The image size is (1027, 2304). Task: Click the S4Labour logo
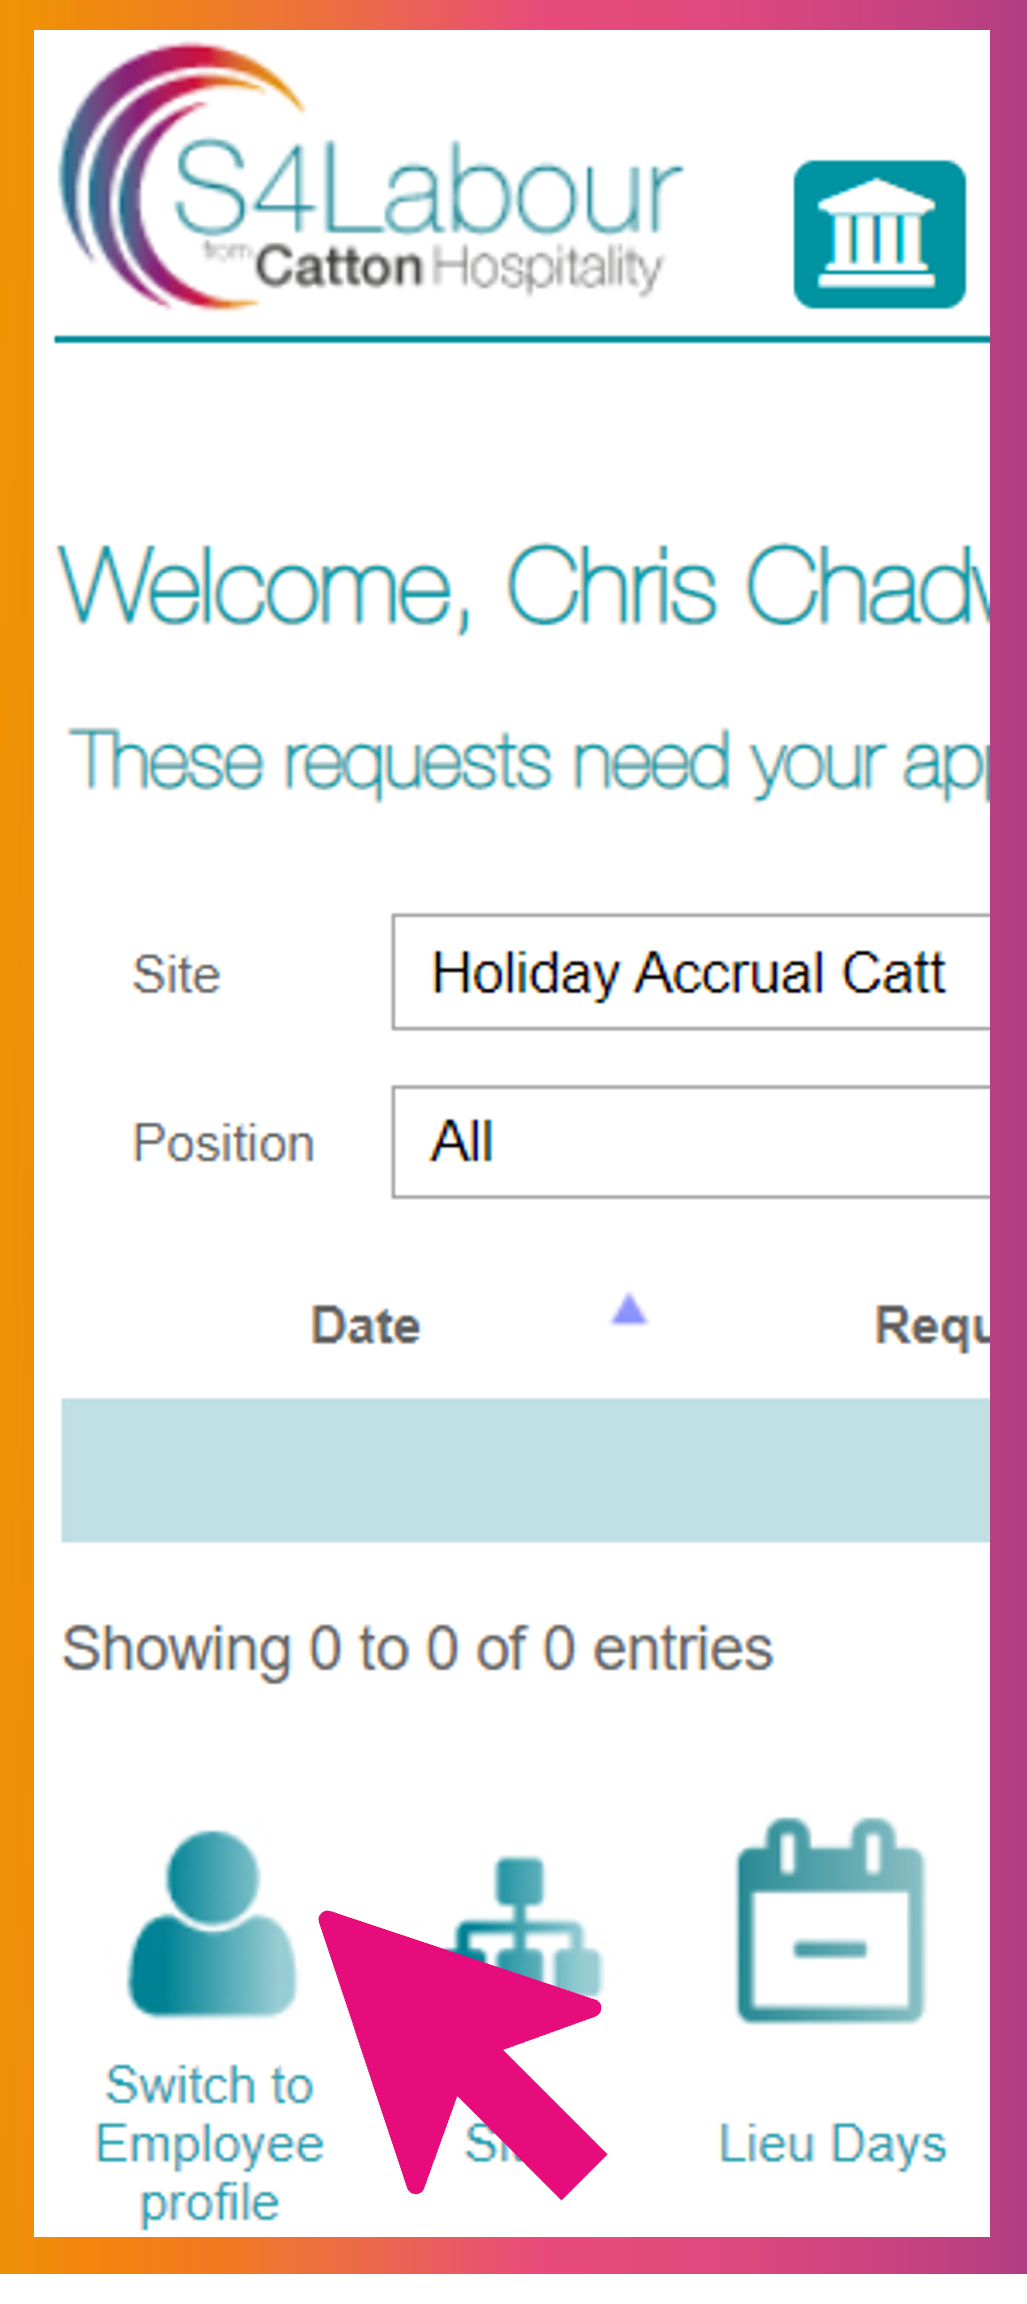(371, 176)
